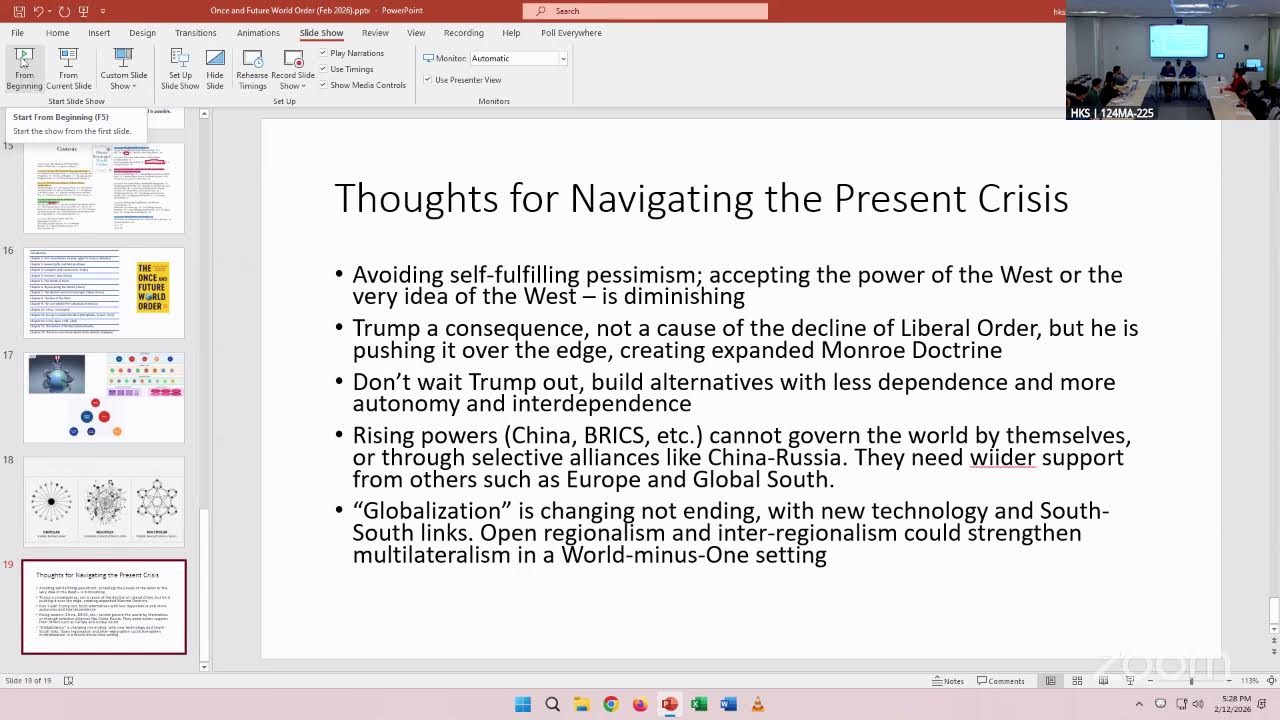This screenshot has height=720, width=1280.
Task: Click the Hide Slide button
Action: pyautogui.click(x=215, y=69)
